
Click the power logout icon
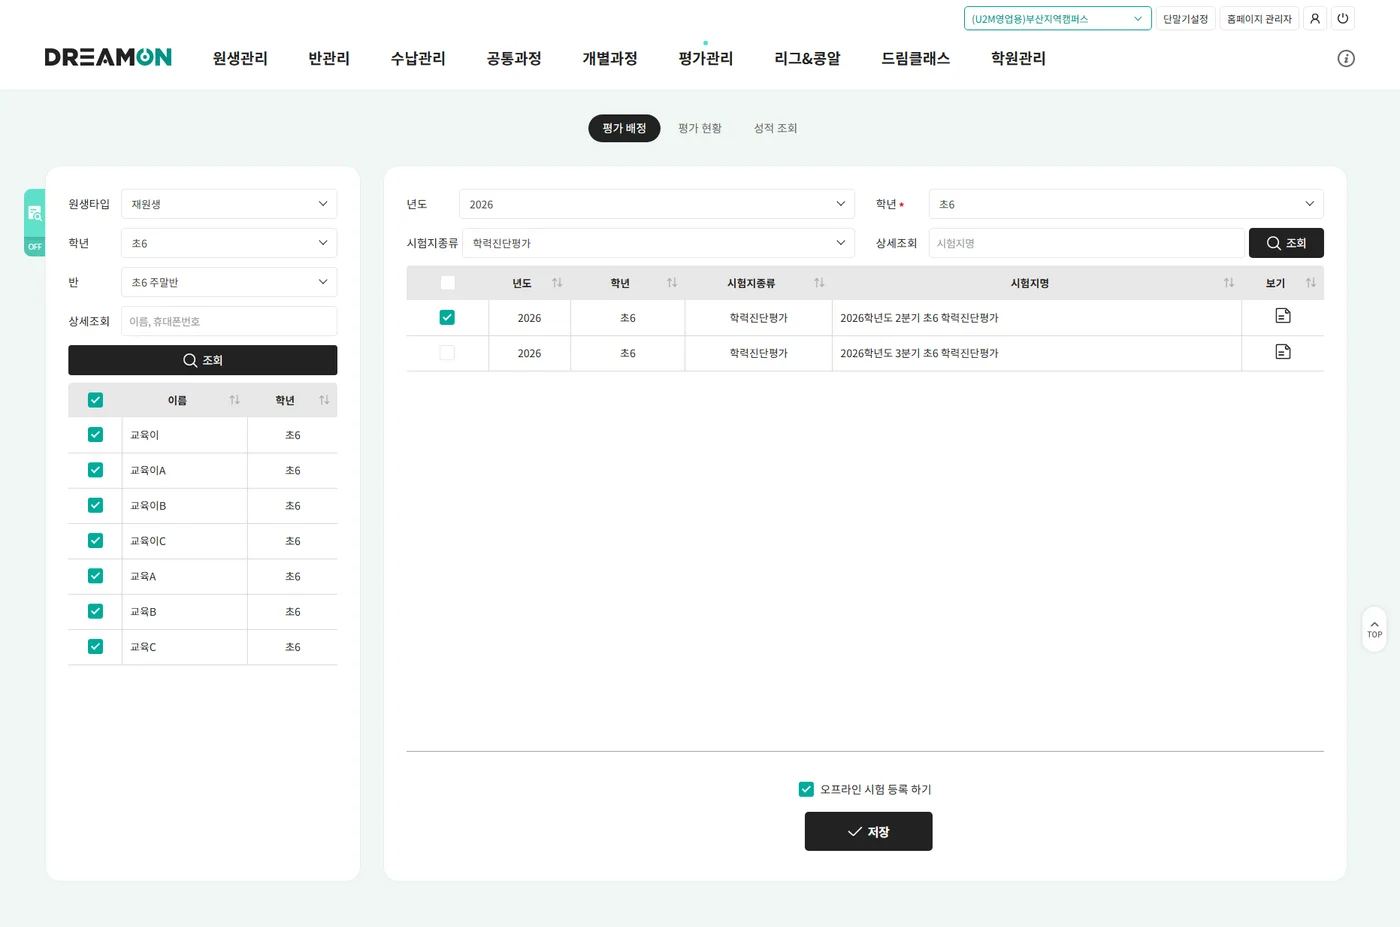tap(1343, 18)
